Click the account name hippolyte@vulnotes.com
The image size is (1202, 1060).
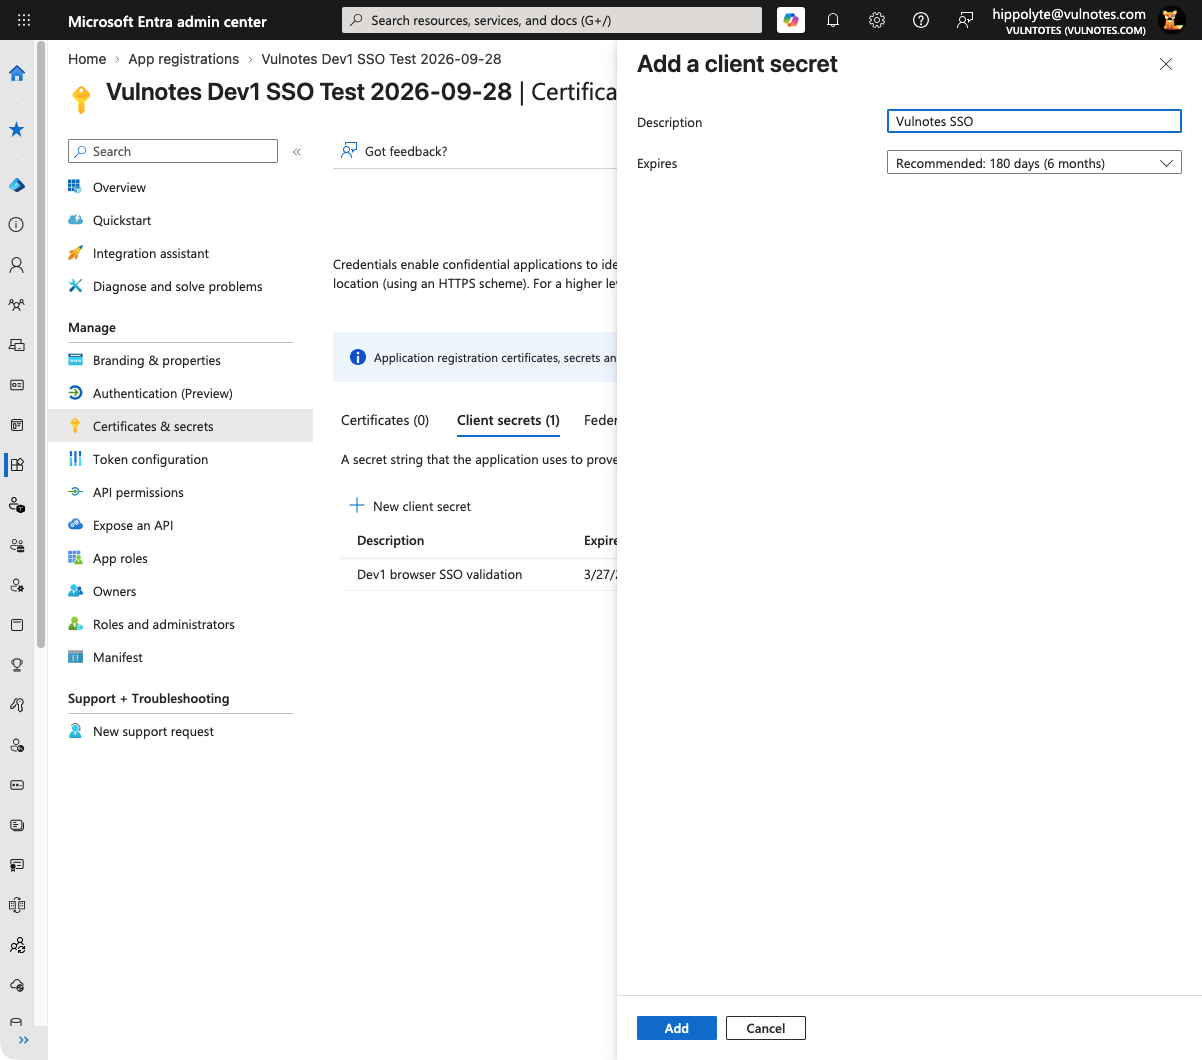[1069, 14]
